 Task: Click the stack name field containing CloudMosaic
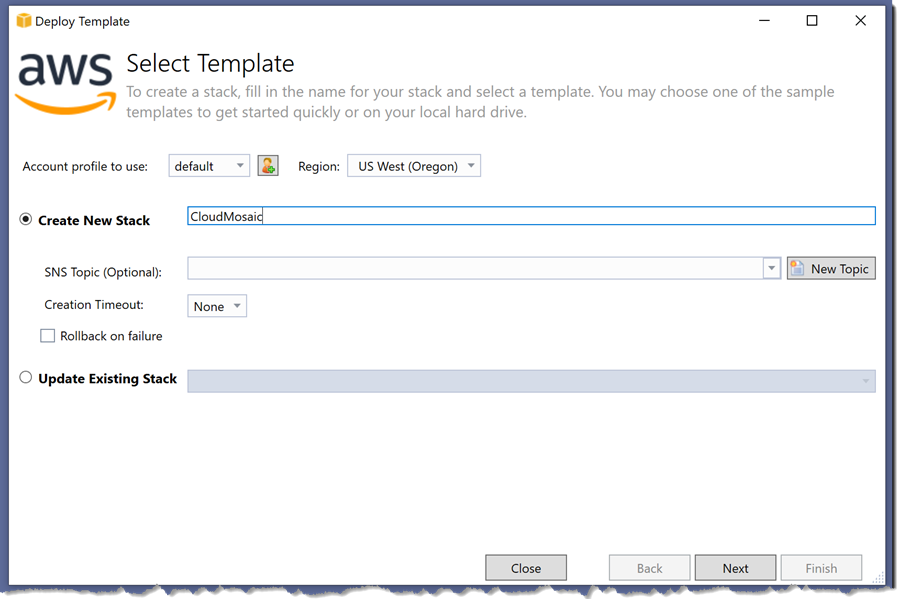pyautogui.click(x=532, y=216)
